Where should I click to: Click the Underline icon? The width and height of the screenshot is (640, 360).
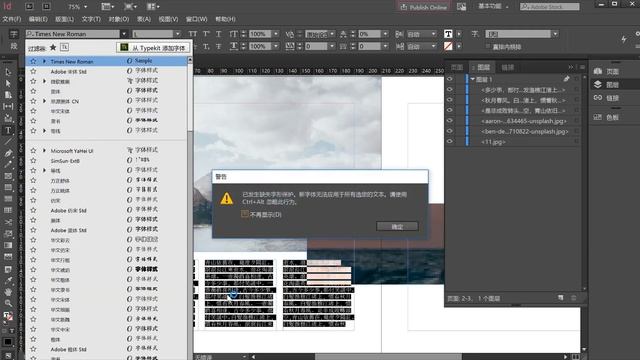[x=219, y=34]
